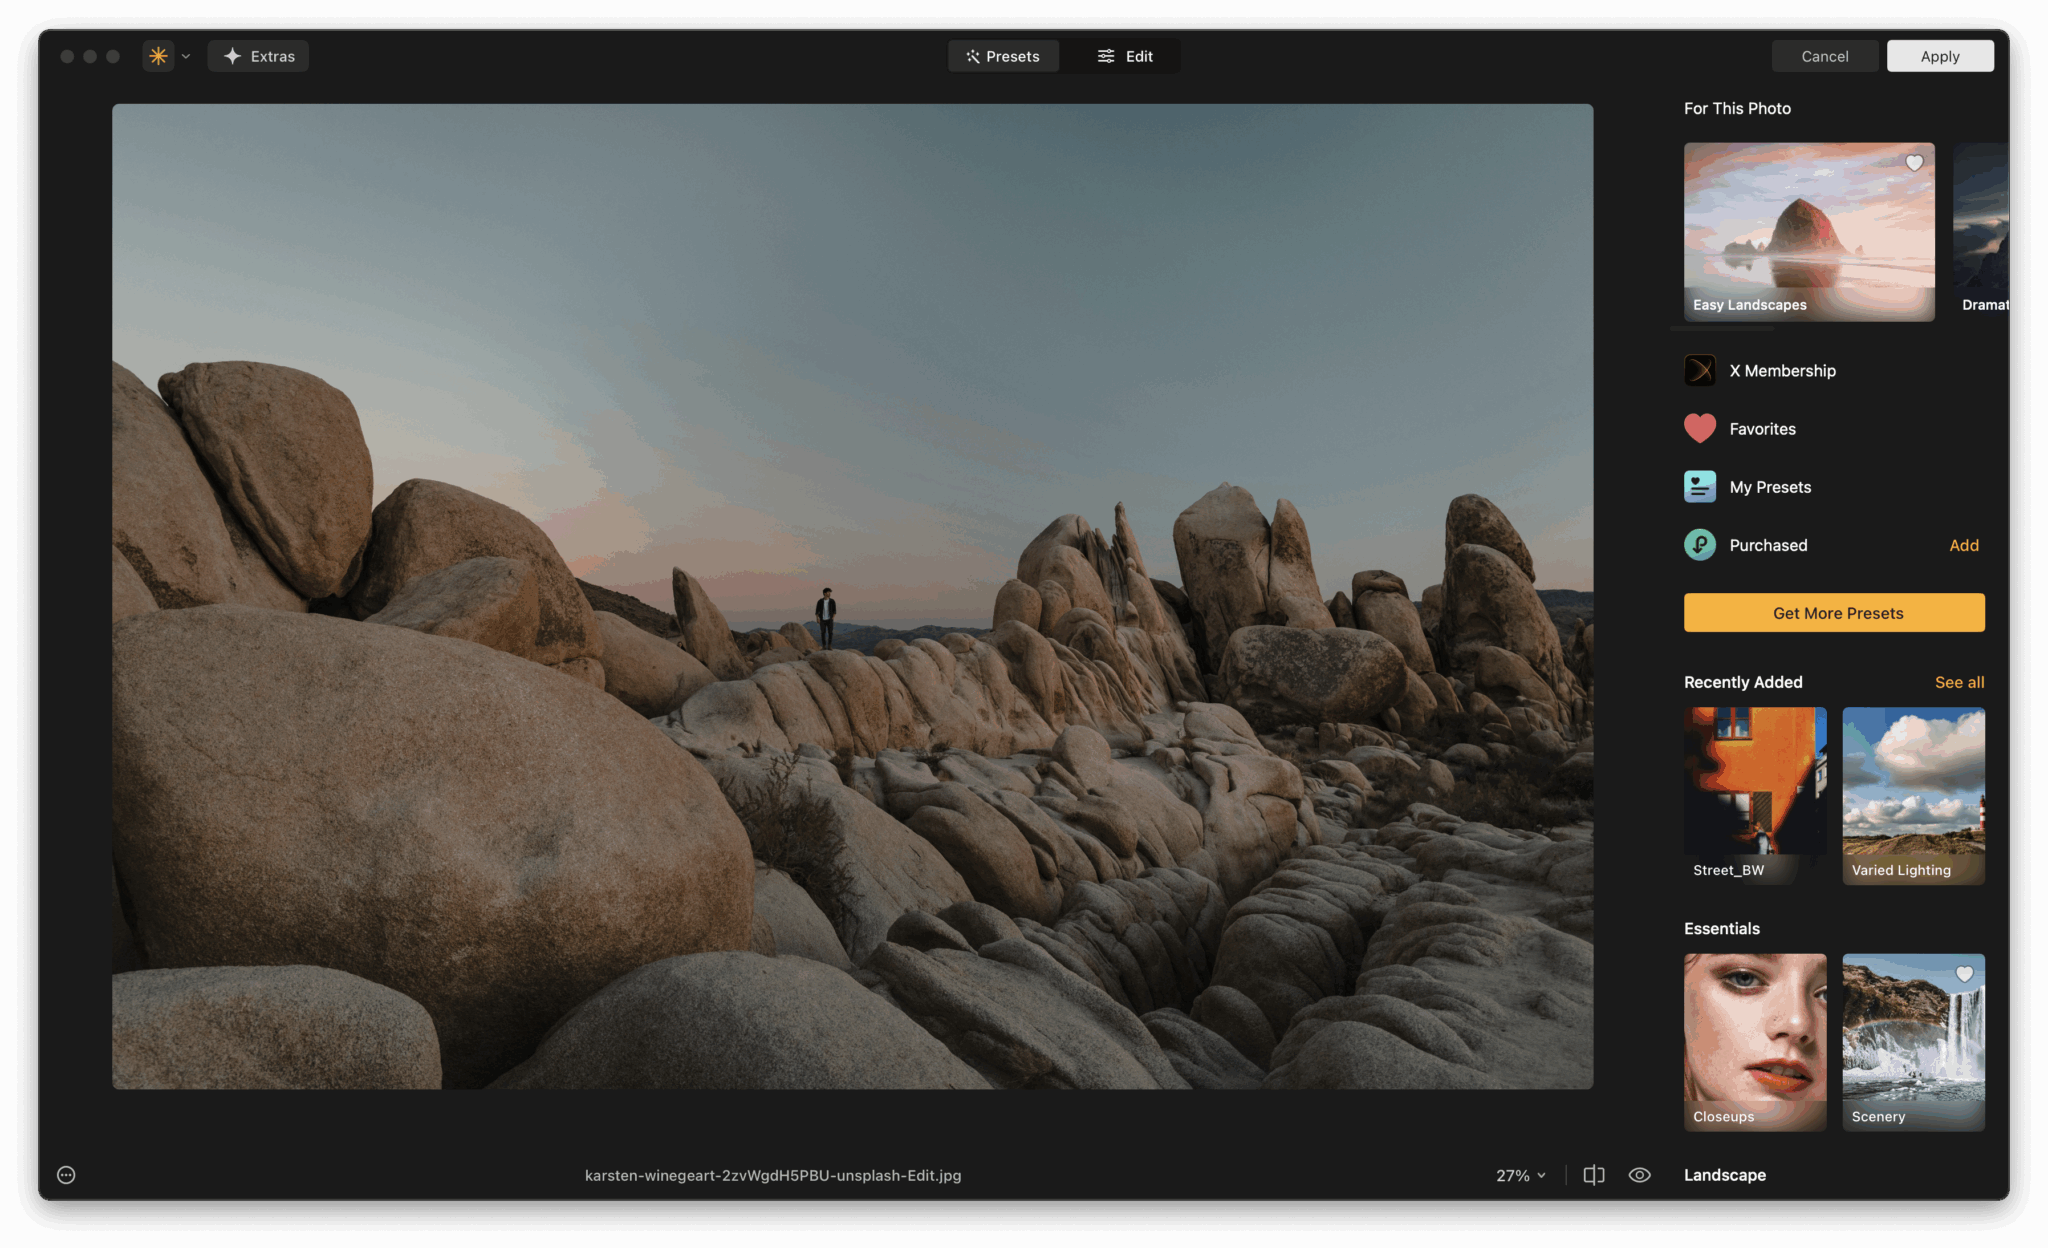
Task: Open the Purchased presets section
Action: click(1768, 545)
